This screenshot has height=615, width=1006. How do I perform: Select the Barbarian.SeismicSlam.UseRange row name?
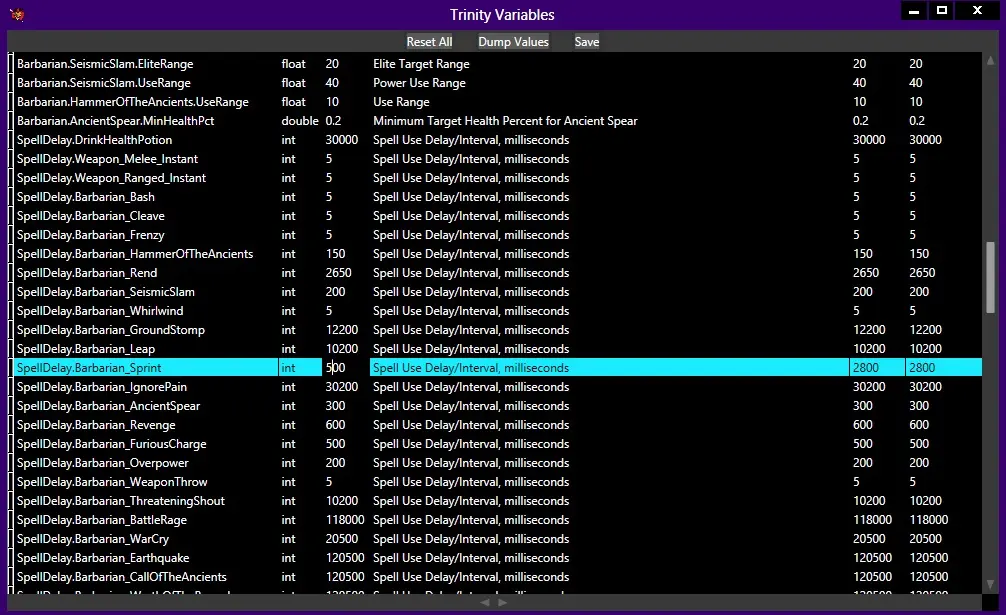(104, 83)
